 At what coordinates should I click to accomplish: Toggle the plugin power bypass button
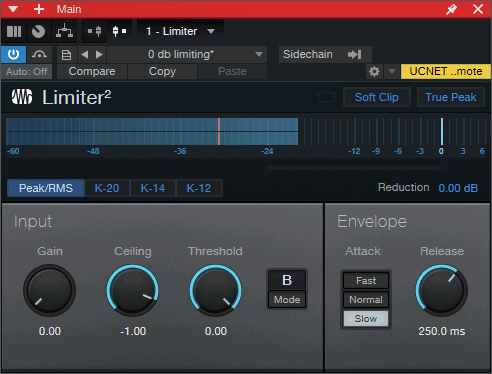coord(14,54)
